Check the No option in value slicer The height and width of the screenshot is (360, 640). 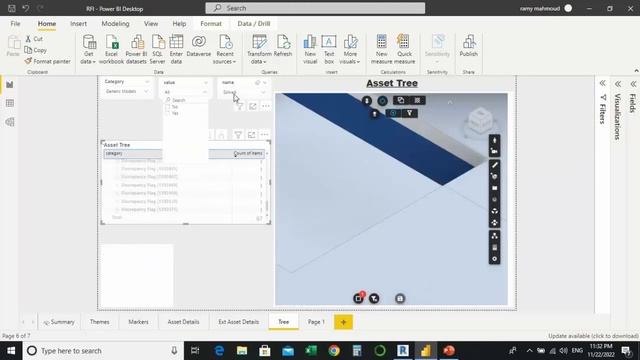[x=168, y=107]
